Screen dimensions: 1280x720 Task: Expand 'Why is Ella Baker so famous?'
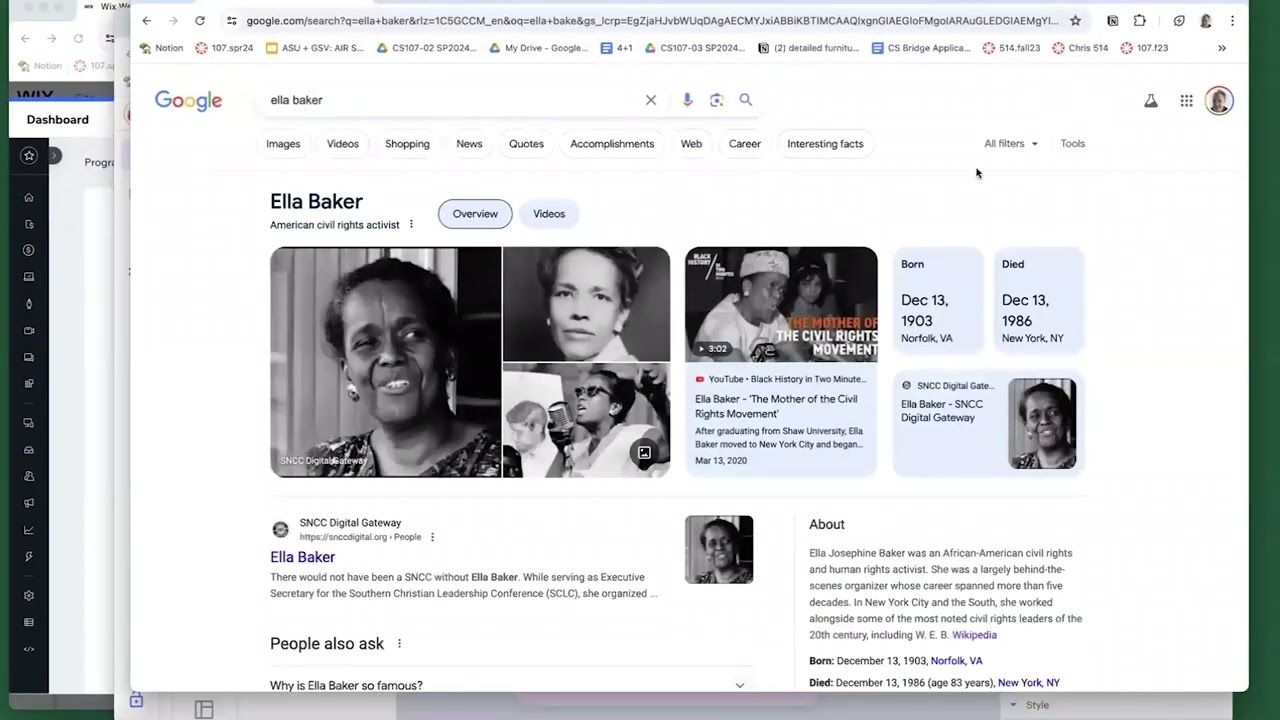(511, 685)
